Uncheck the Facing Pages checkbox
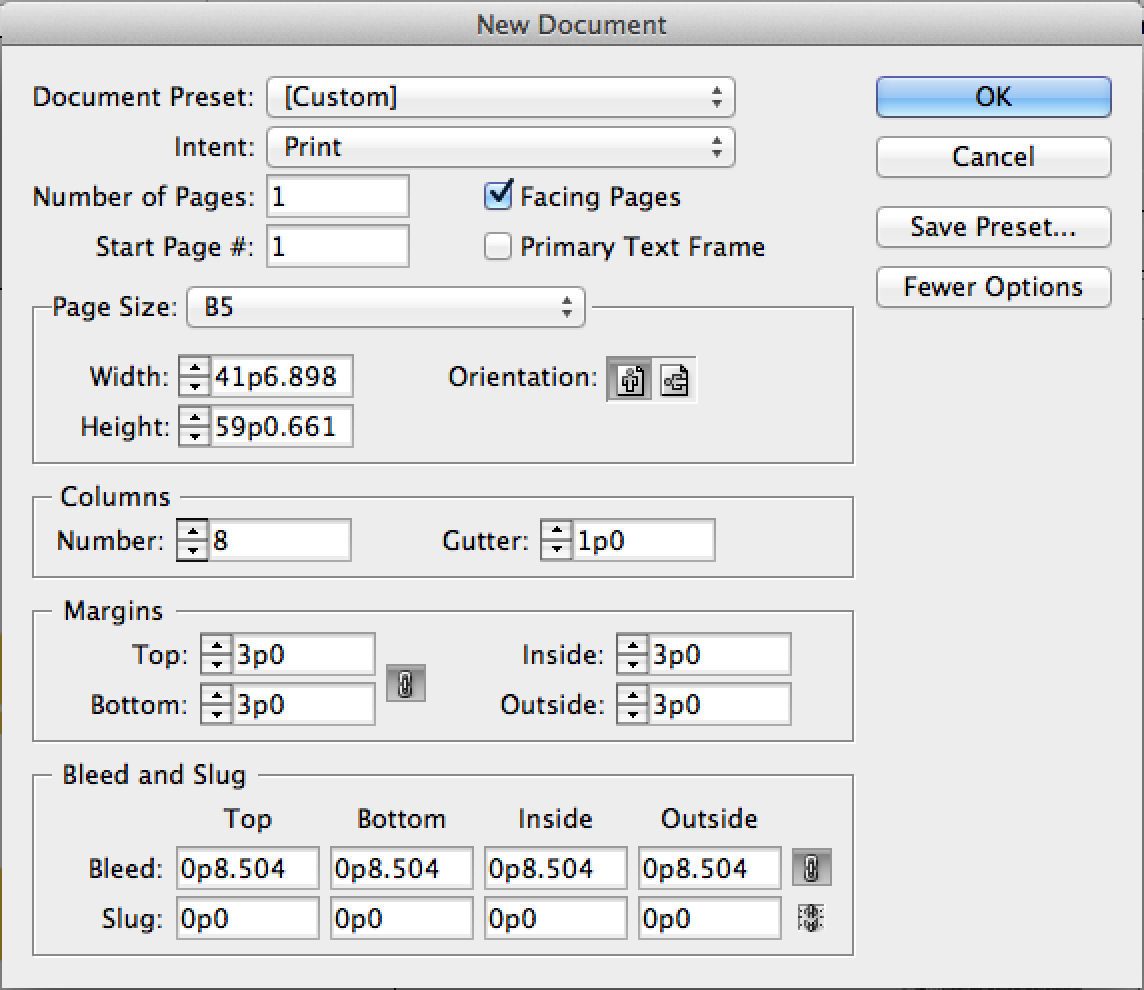Image resolution: width=1144 pixels, height=990 pixels. [x=498, y=196]
